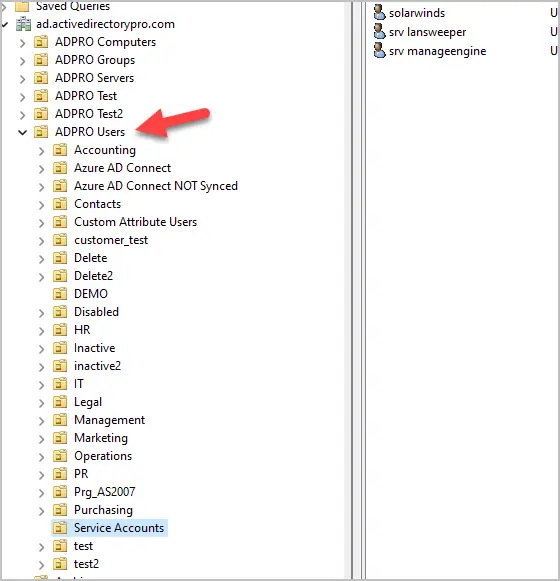
Task: Click the Service Accounts OU folder icon
Action: coord(60,527)
